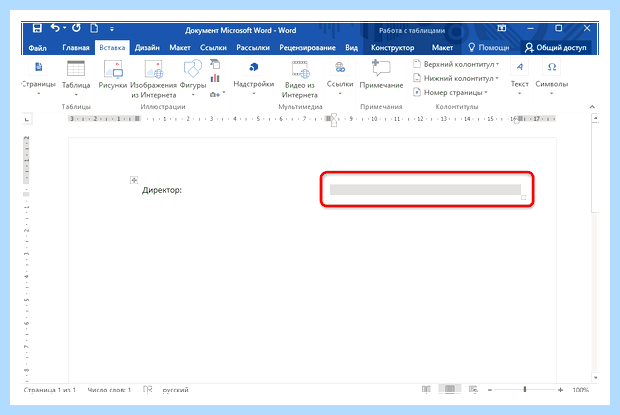This screenshot has width=620, height=415.
Task: Zoom out with the minus button
Action: point(490,390)
